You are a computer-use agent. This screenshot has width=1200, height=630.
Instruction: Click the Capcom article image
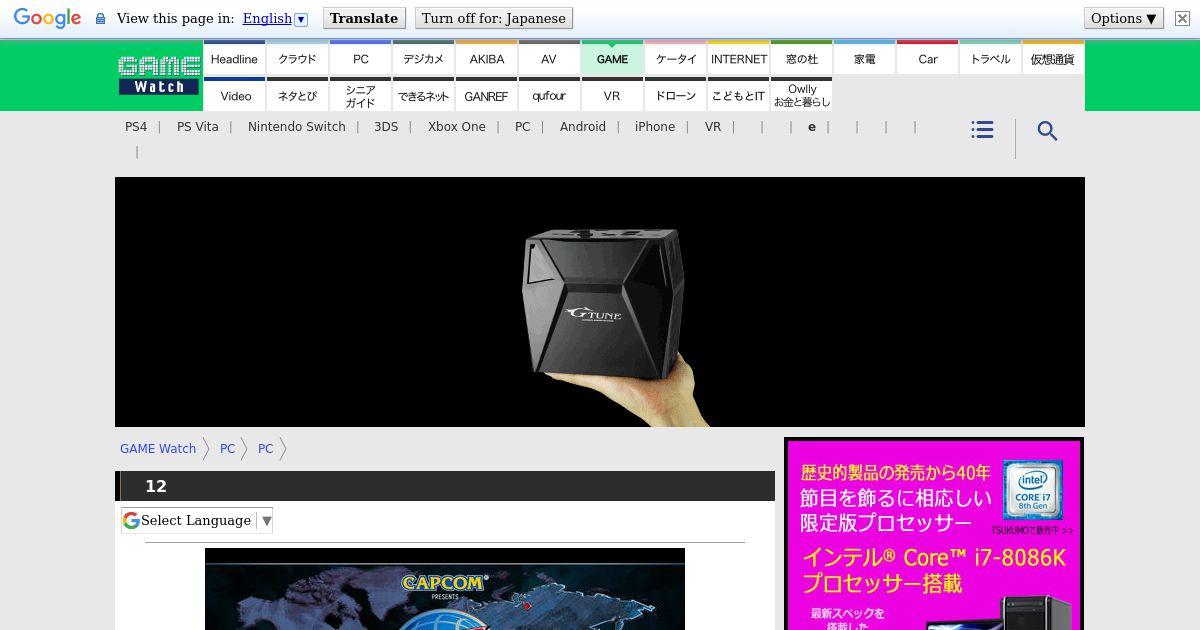445,589
